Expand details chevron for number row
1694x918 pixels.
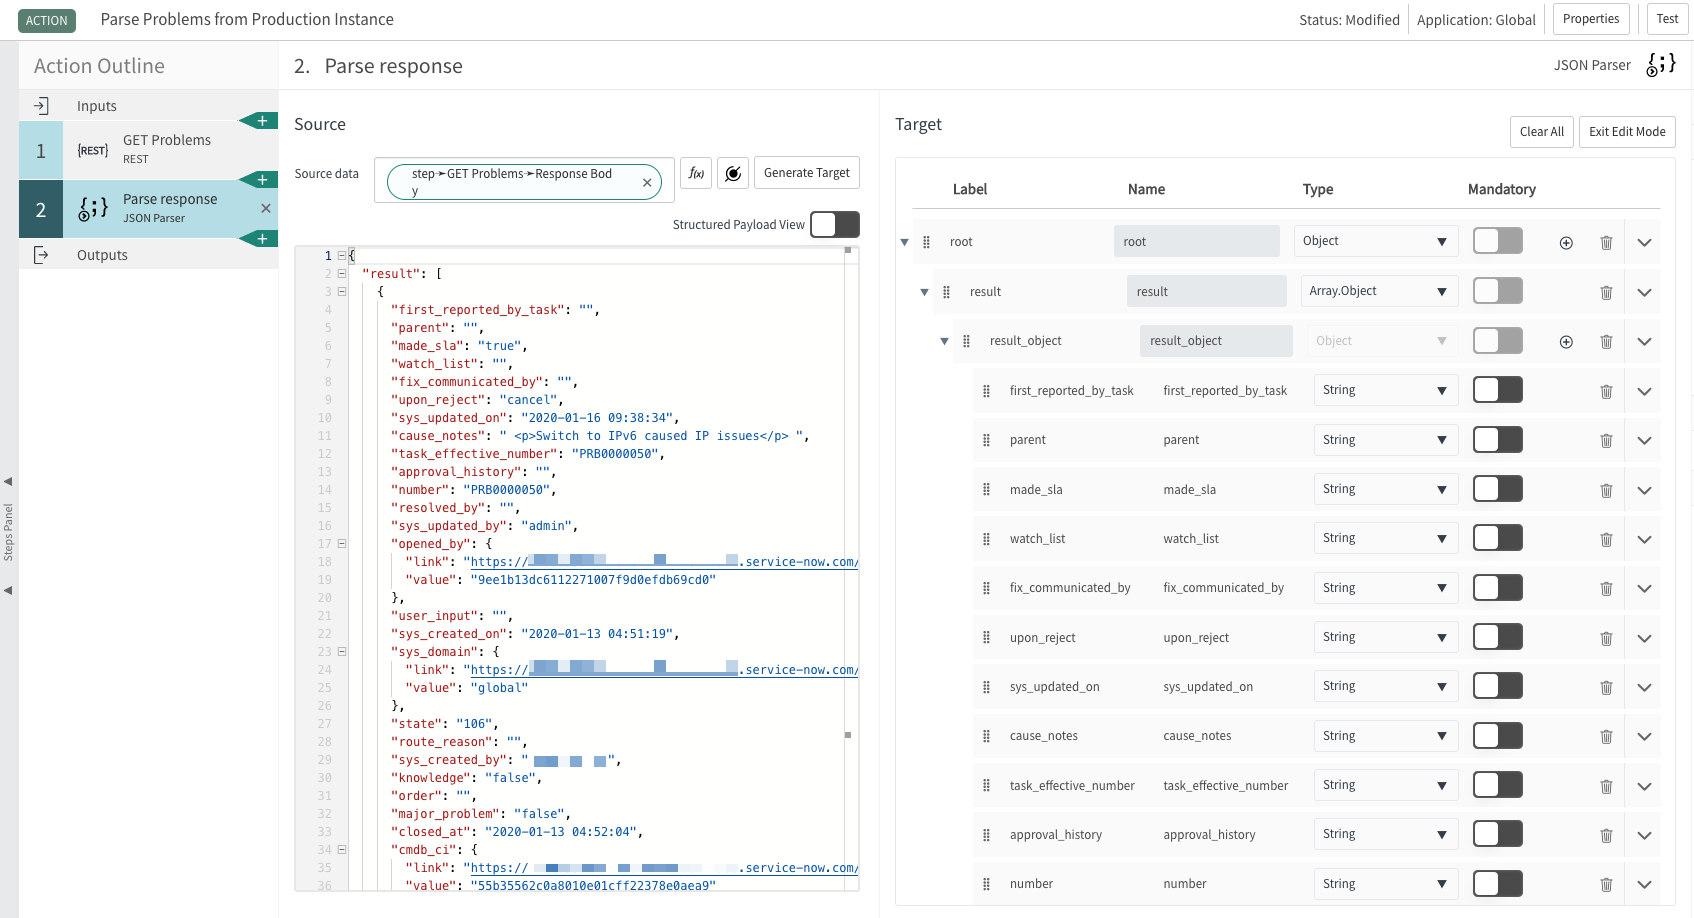(x=1644, y=885)
